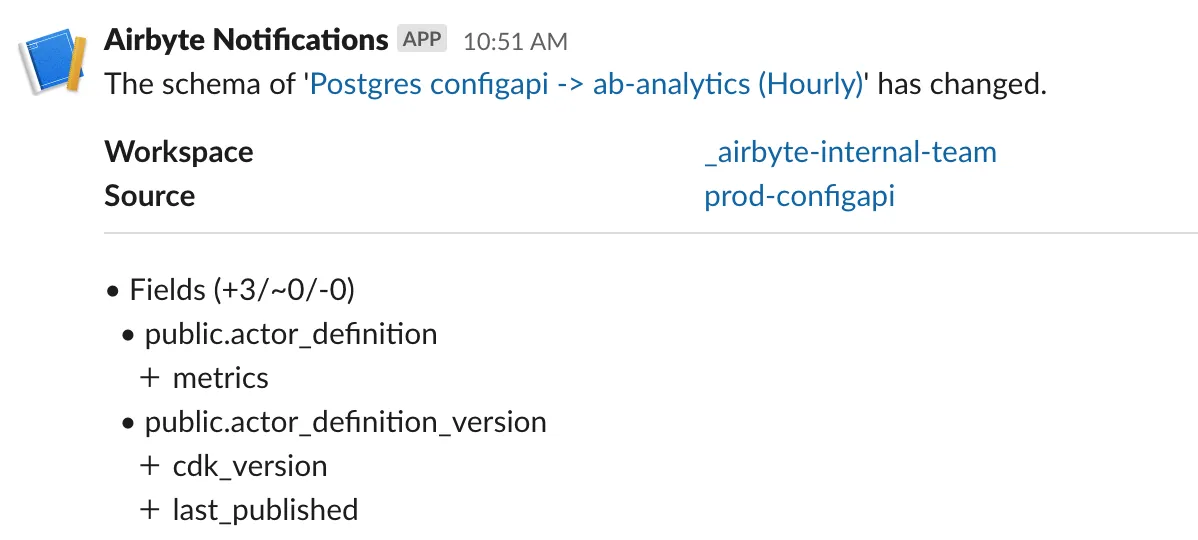Open the Airbyte Notifications sender name
1198x540 pixels.
click(246, 40)
